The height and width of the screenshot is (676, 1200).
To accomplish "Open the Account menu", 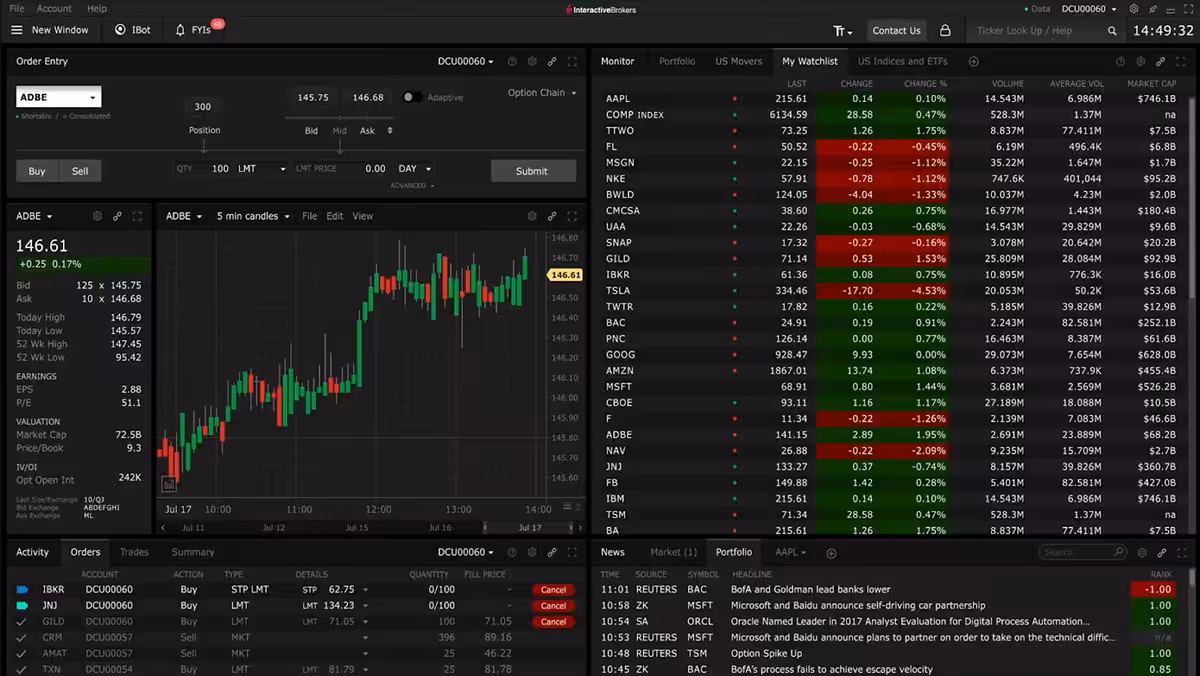I will [x=54, y=9].
